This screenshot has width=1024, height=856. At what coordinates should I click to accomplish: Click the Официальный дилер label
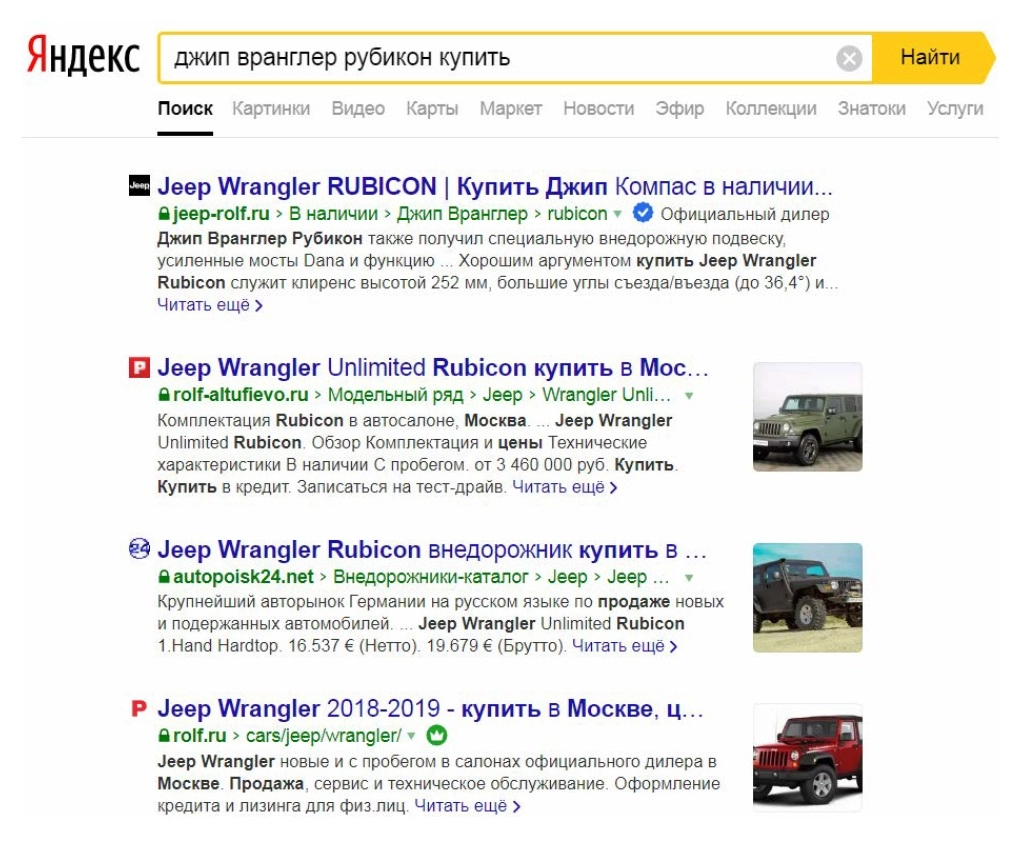744,214
